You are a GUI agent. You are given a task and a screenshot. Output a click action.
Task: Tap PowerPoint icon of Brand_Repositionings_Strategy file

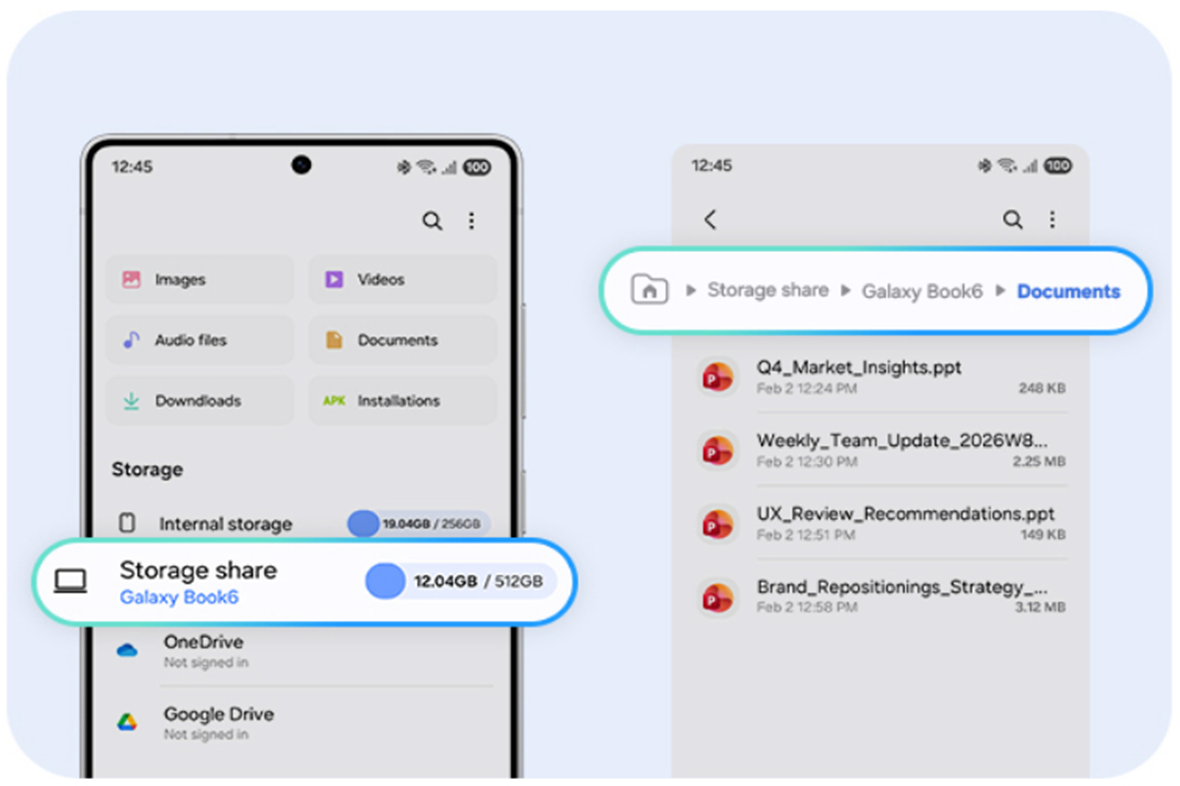pyautogui.click(x=717, y=597)
